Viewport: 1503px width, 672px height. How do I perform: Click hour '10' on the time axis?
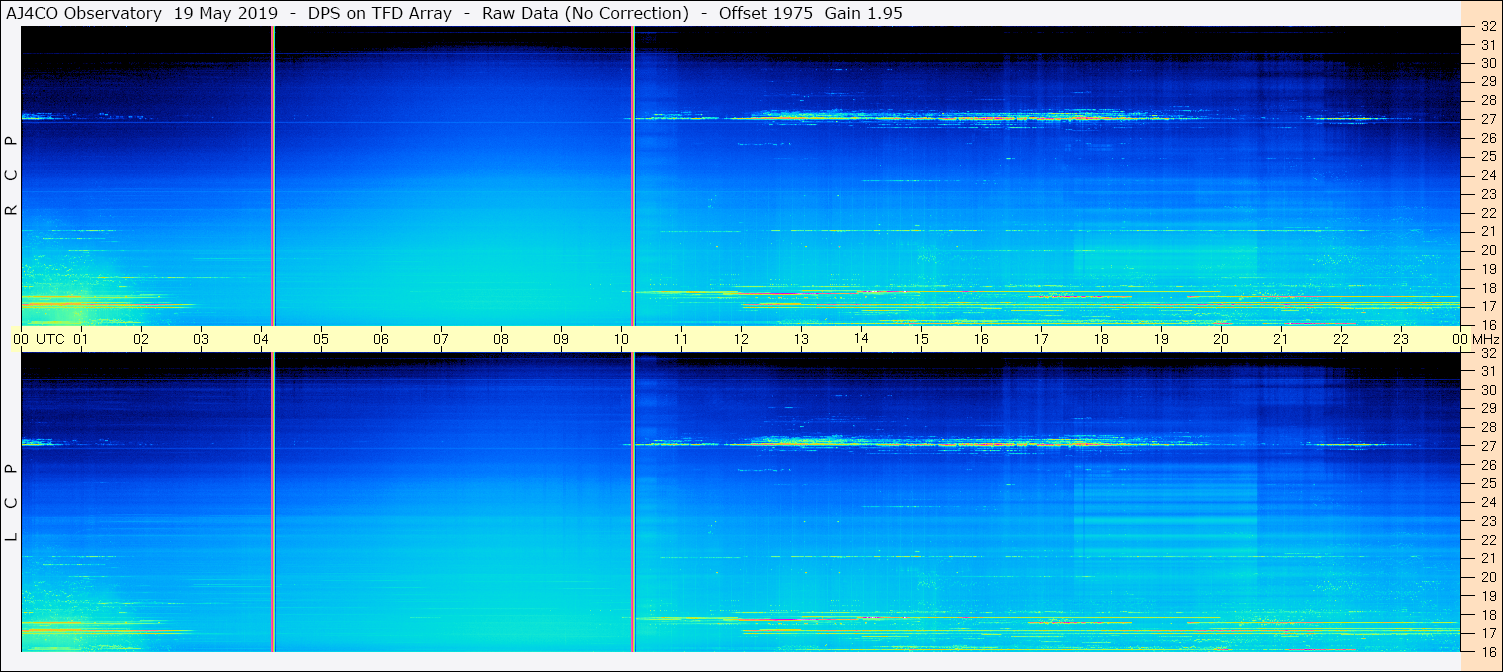click(x=621, y=340)
